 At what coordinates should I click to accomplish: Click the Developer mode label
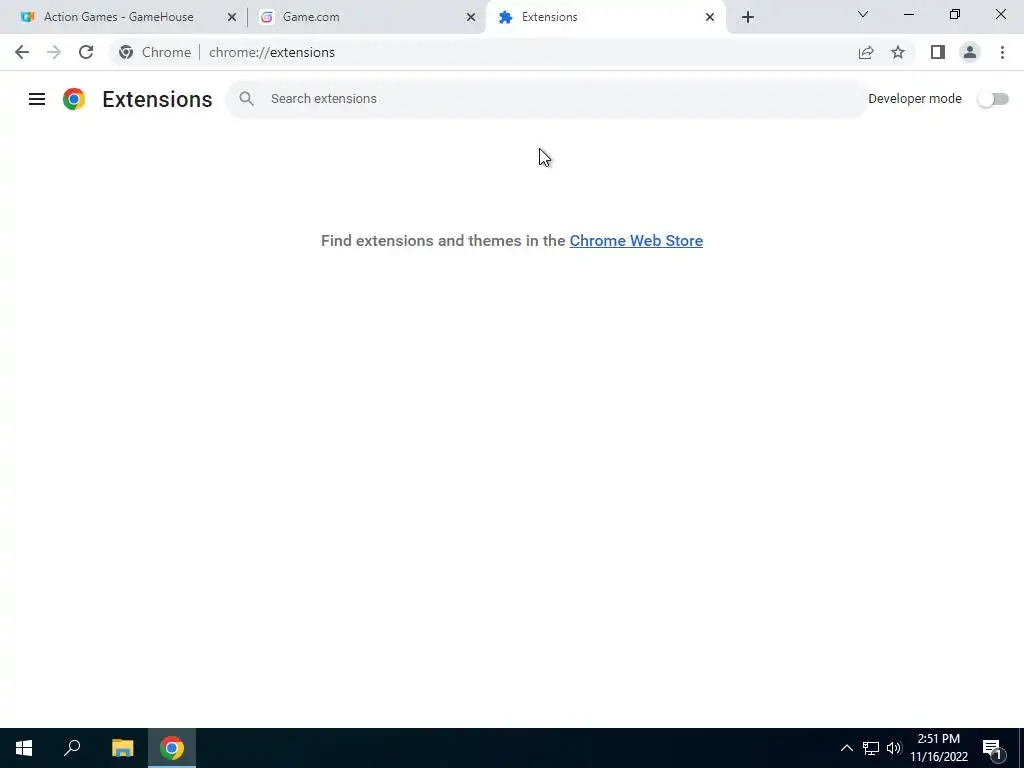(x=915, y=99)
